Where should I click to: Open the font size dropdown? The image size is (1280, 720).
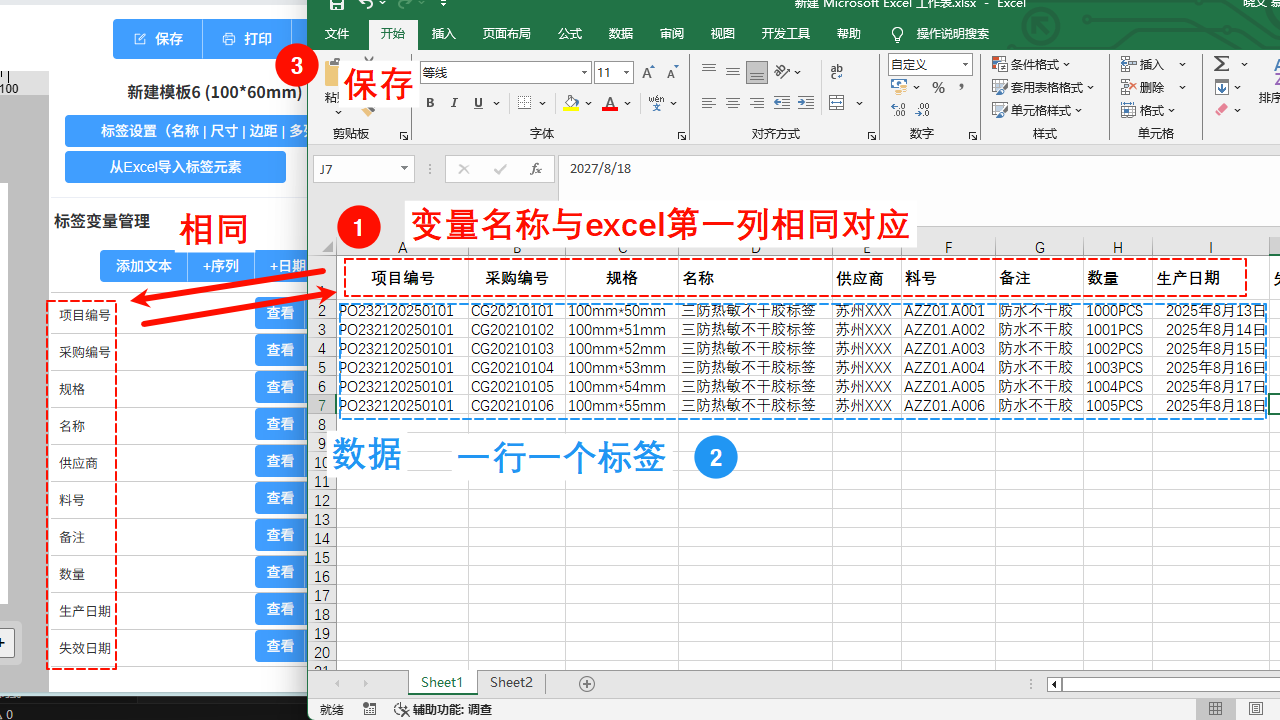tap(627, 73)
